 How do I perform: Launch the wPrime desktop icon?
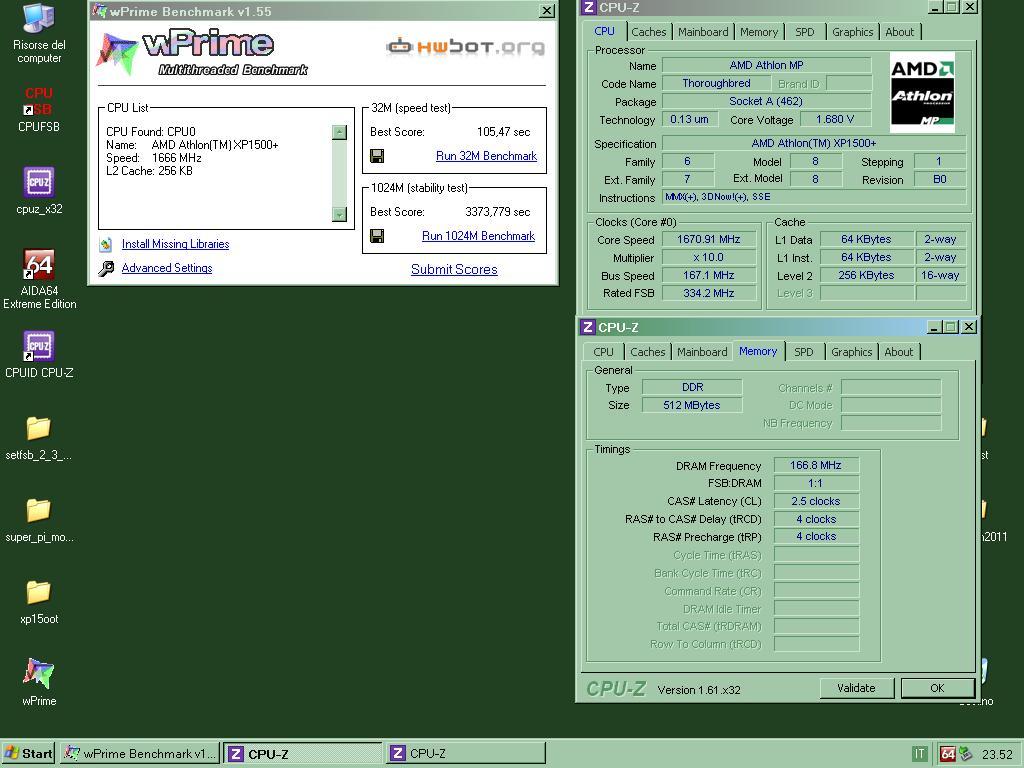(x=39, y=682)
